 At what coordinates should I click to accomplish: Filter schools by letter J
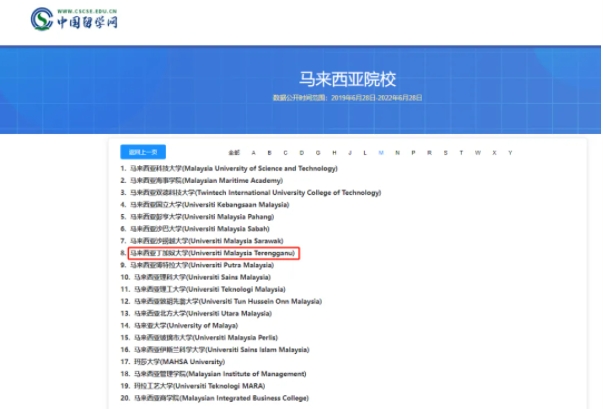tap(350, 153)
